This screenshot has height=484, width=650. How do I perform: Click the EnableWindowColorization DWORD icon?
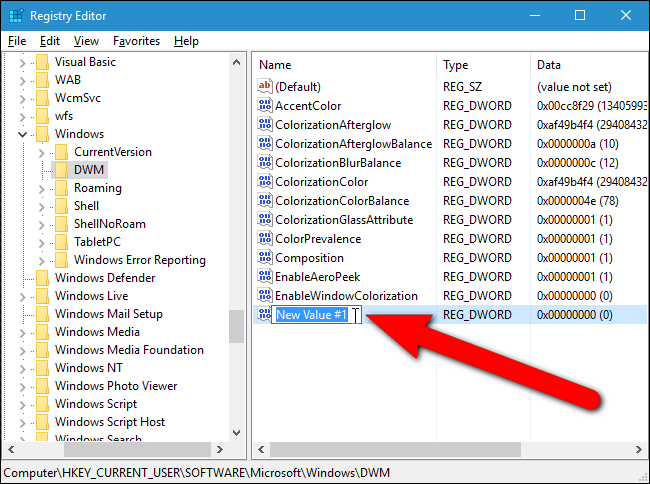click(x=264, y=295)
